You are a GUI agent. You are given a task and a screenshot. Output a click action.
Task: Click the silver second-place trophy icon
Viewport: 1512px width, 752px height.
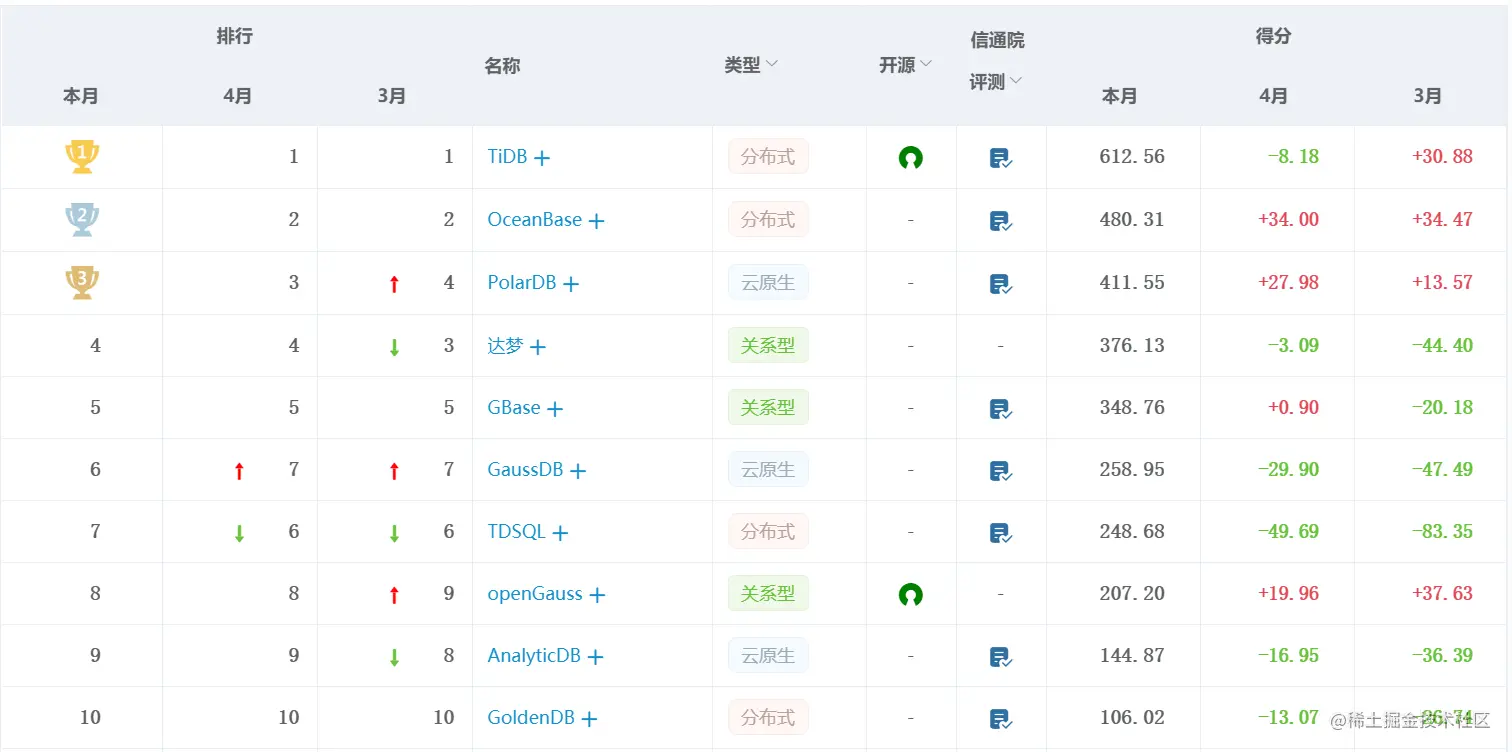(x=82, y=219)
